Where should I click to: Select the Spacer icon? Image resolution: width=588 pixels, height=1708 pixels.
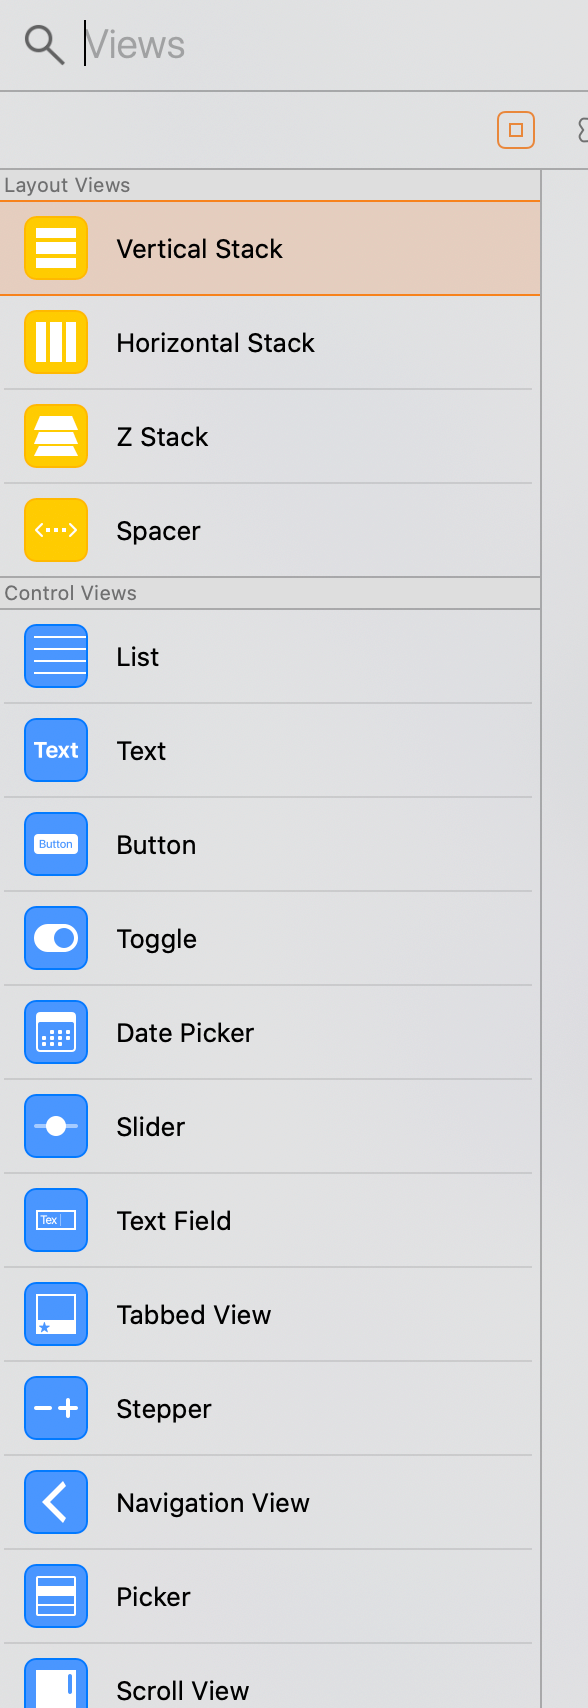[56, 530]
